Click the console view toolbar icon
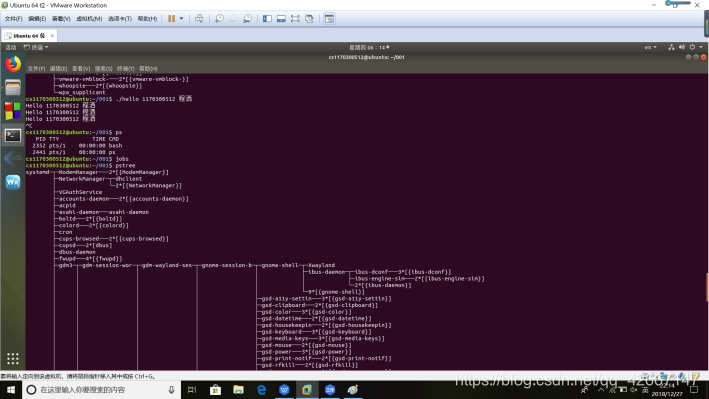Viewport: 709px width, 399px height. (329, 19)
